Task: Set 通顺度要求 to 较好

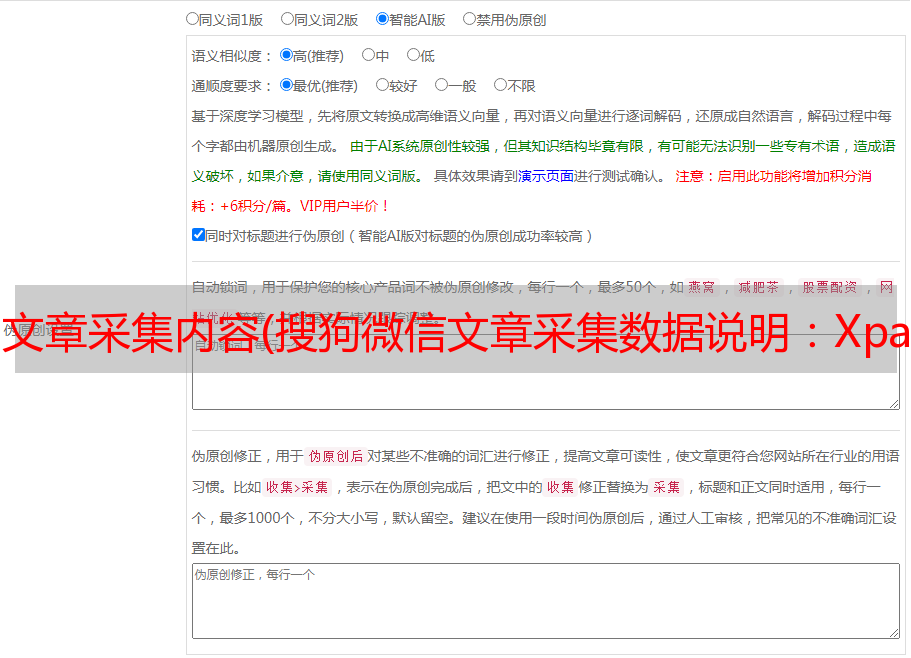Action: point(382,85)
